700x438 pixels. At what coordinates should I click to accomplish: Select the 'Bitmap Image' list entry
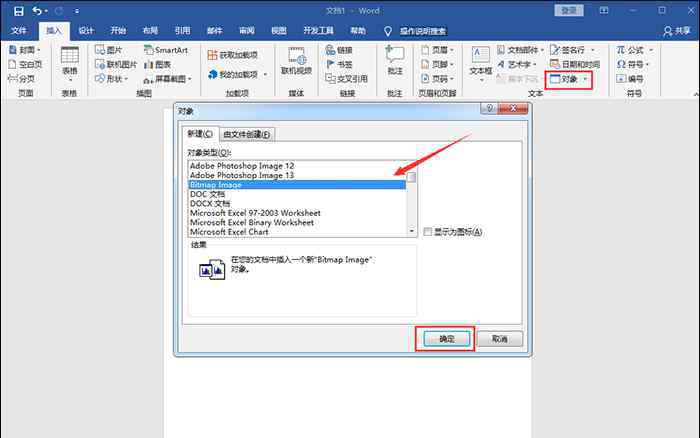coord(297,184)
